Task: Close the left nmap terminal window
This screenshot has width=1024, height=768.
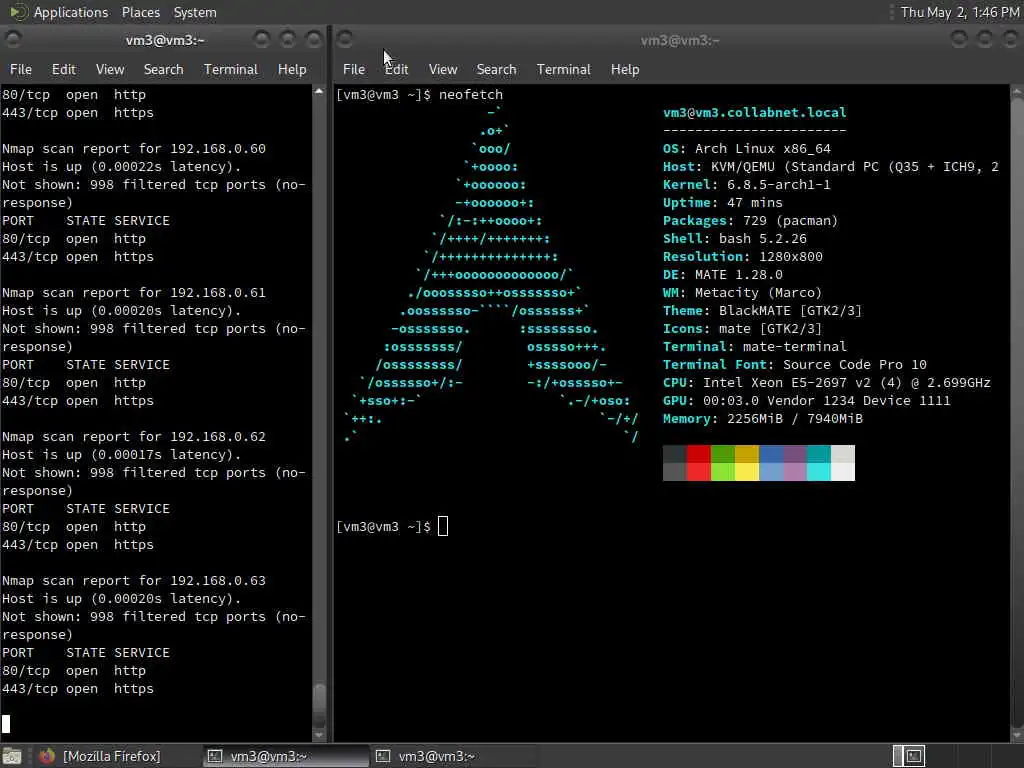Action: coord(314,40)
